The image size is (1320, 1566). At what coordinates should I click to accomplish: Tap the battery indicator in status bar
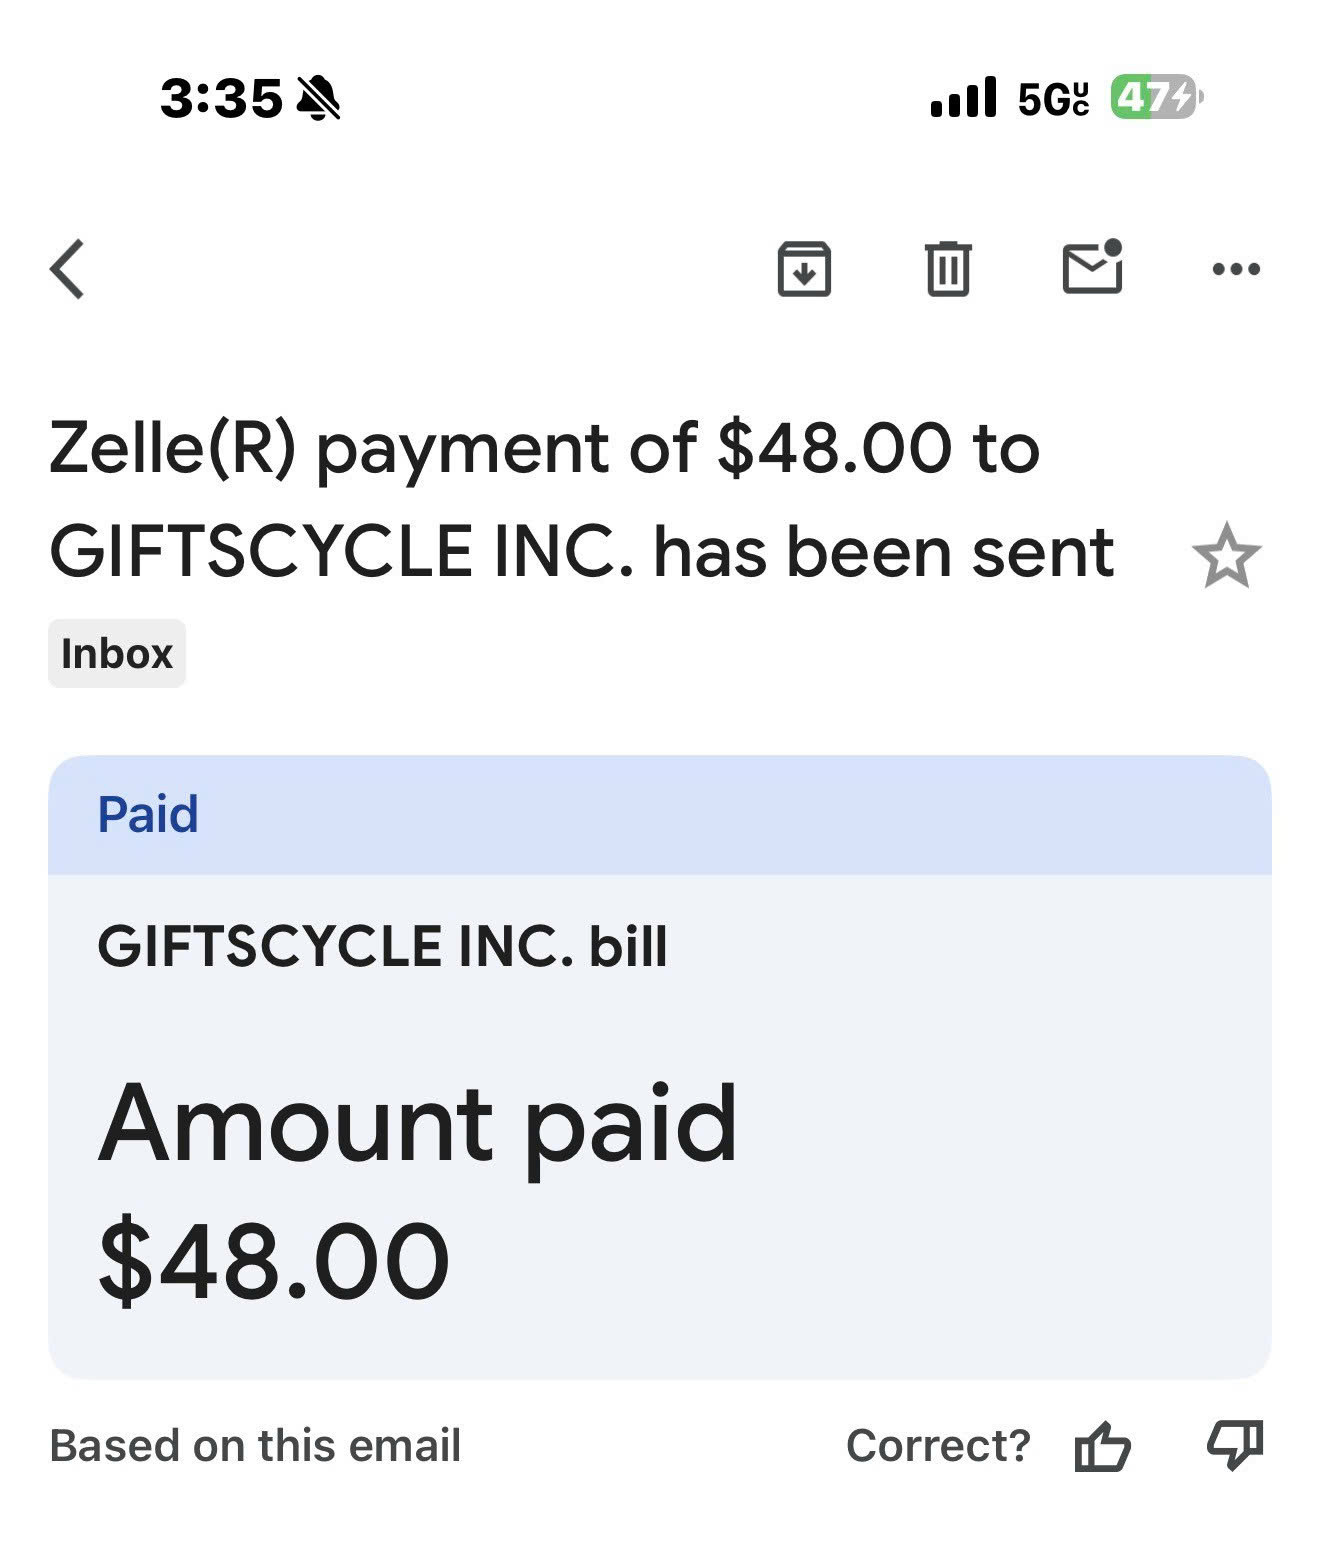coord(1156,98)
